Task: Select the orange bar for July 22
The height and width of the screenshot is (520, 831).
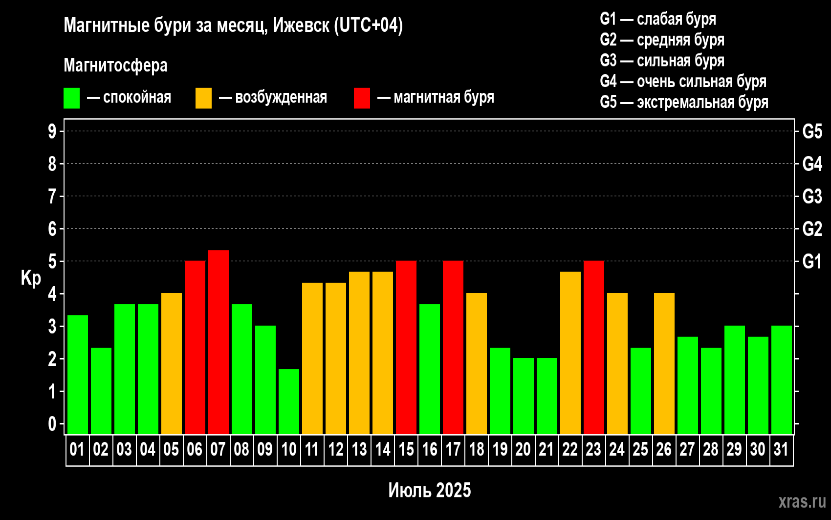Action: coord(570,353)
